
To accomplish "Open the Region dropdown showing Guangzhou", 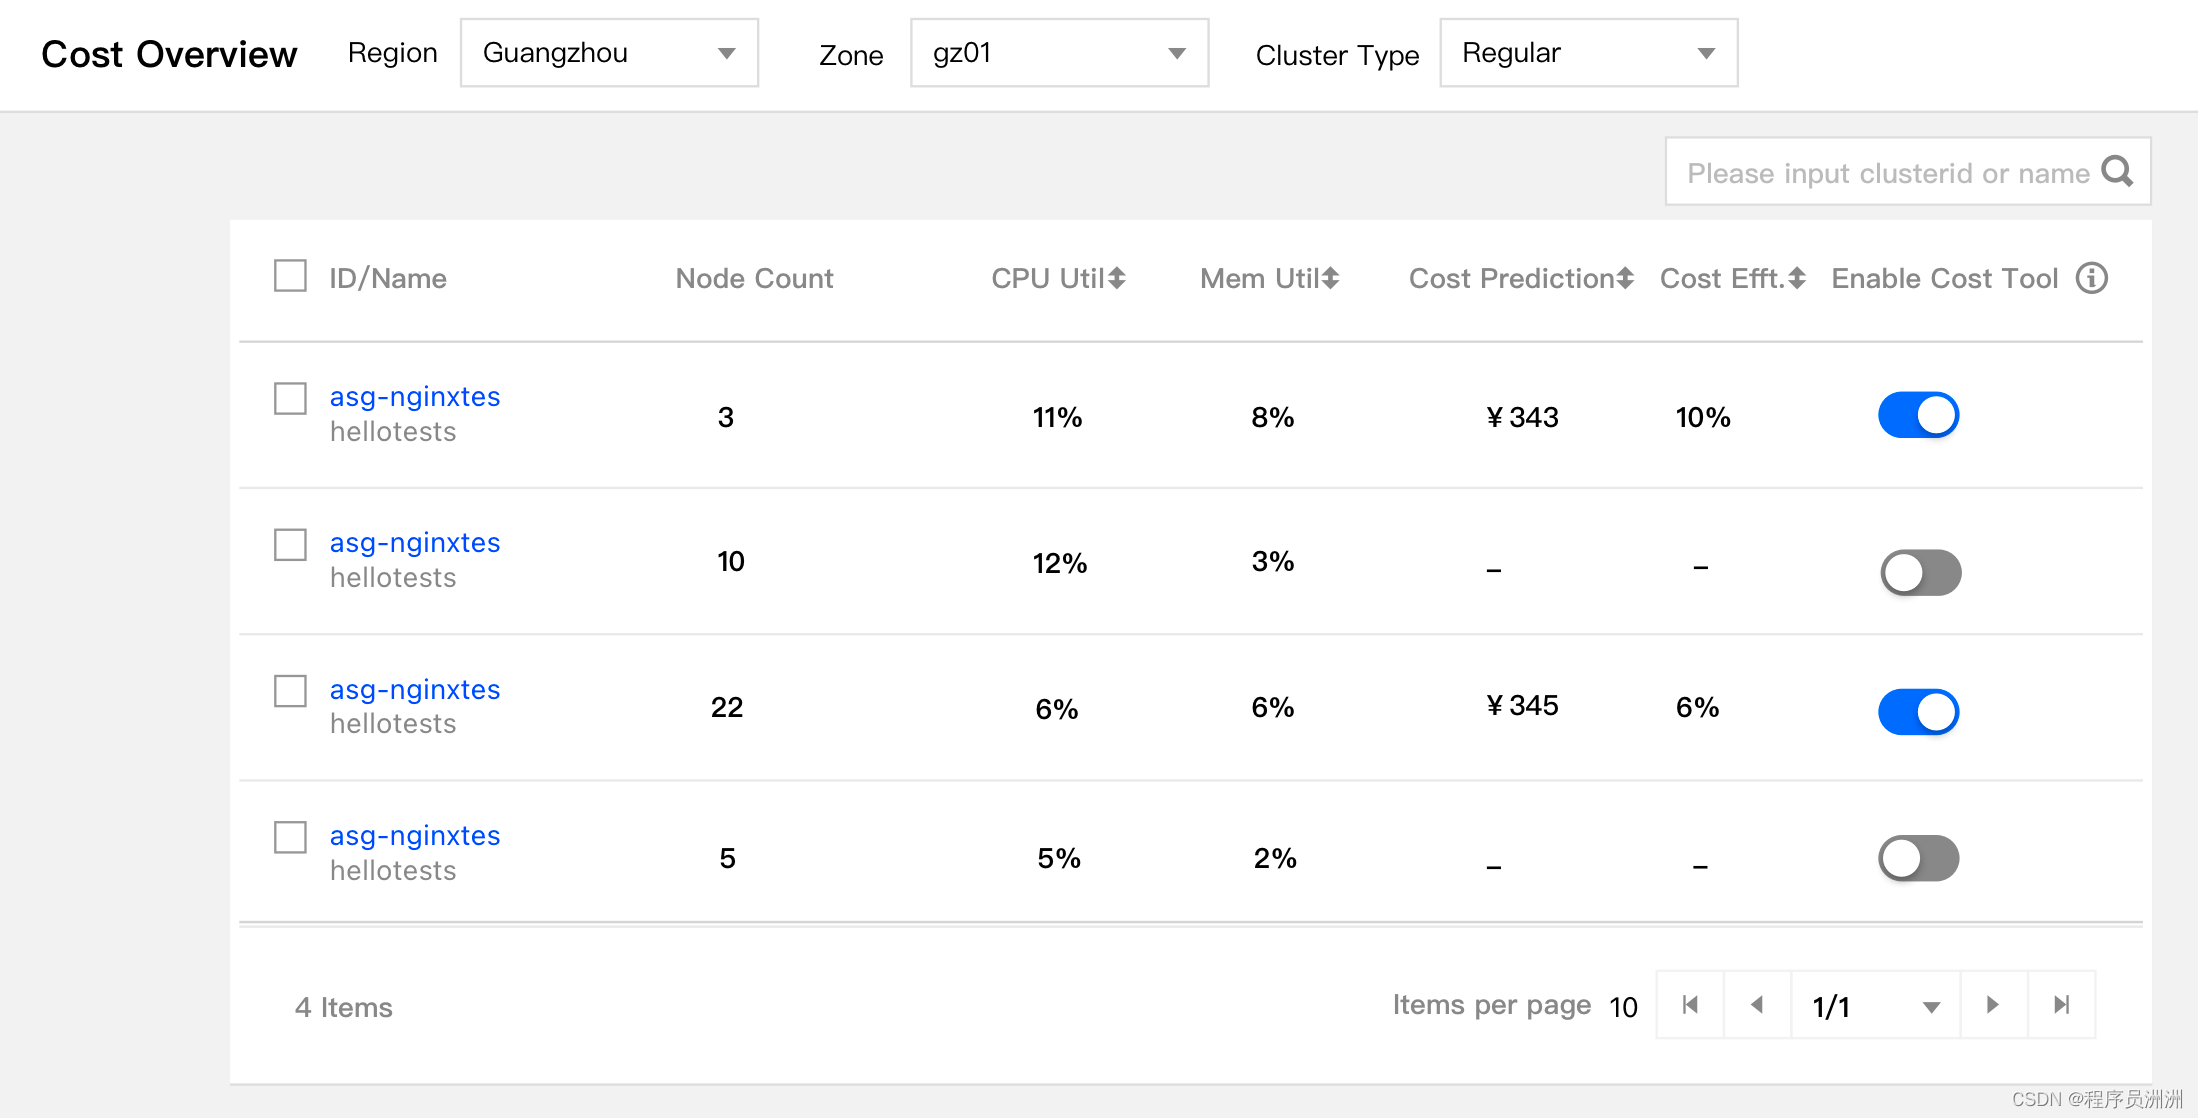I will coord(608,53).
